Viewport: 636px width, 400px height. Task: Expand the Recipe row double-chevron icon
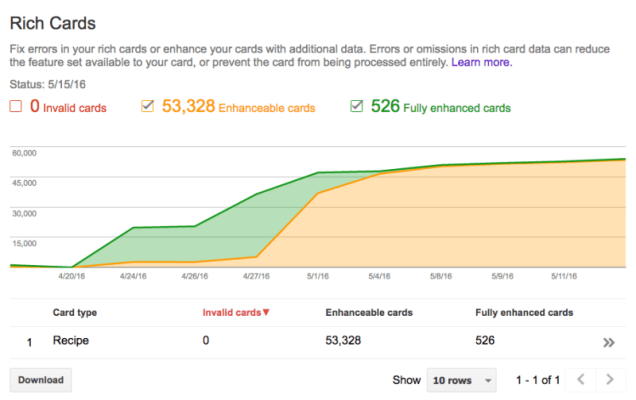[x=608, y=342]
